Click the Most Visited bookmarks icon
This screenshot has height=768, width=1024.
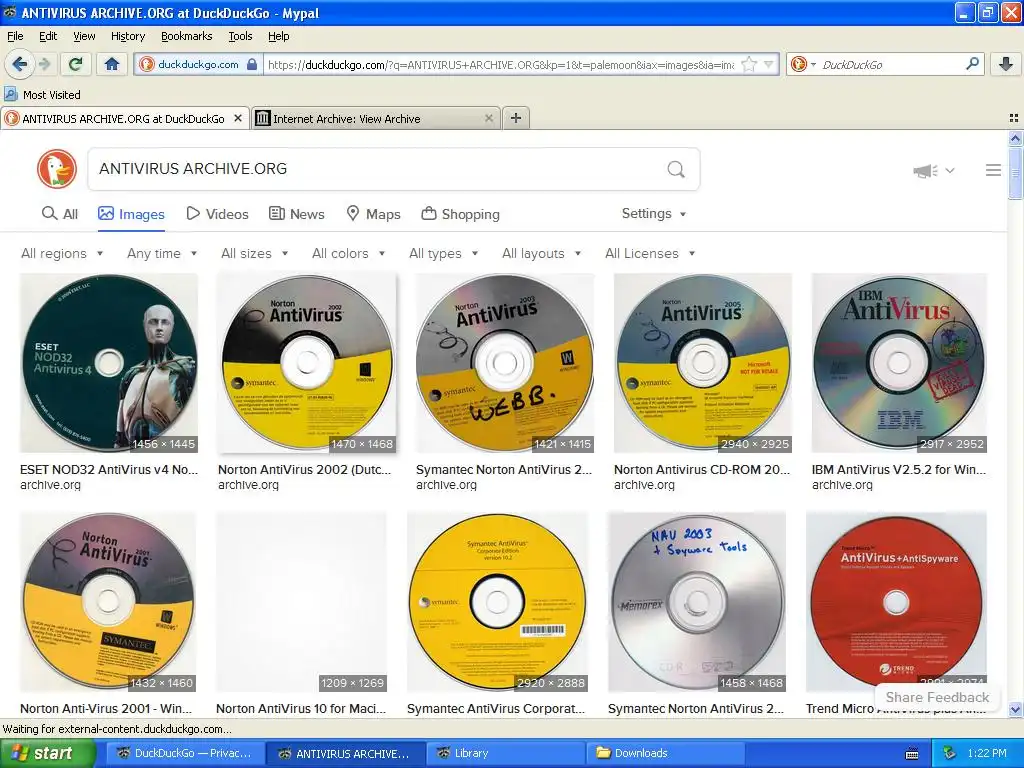[10, 94]
